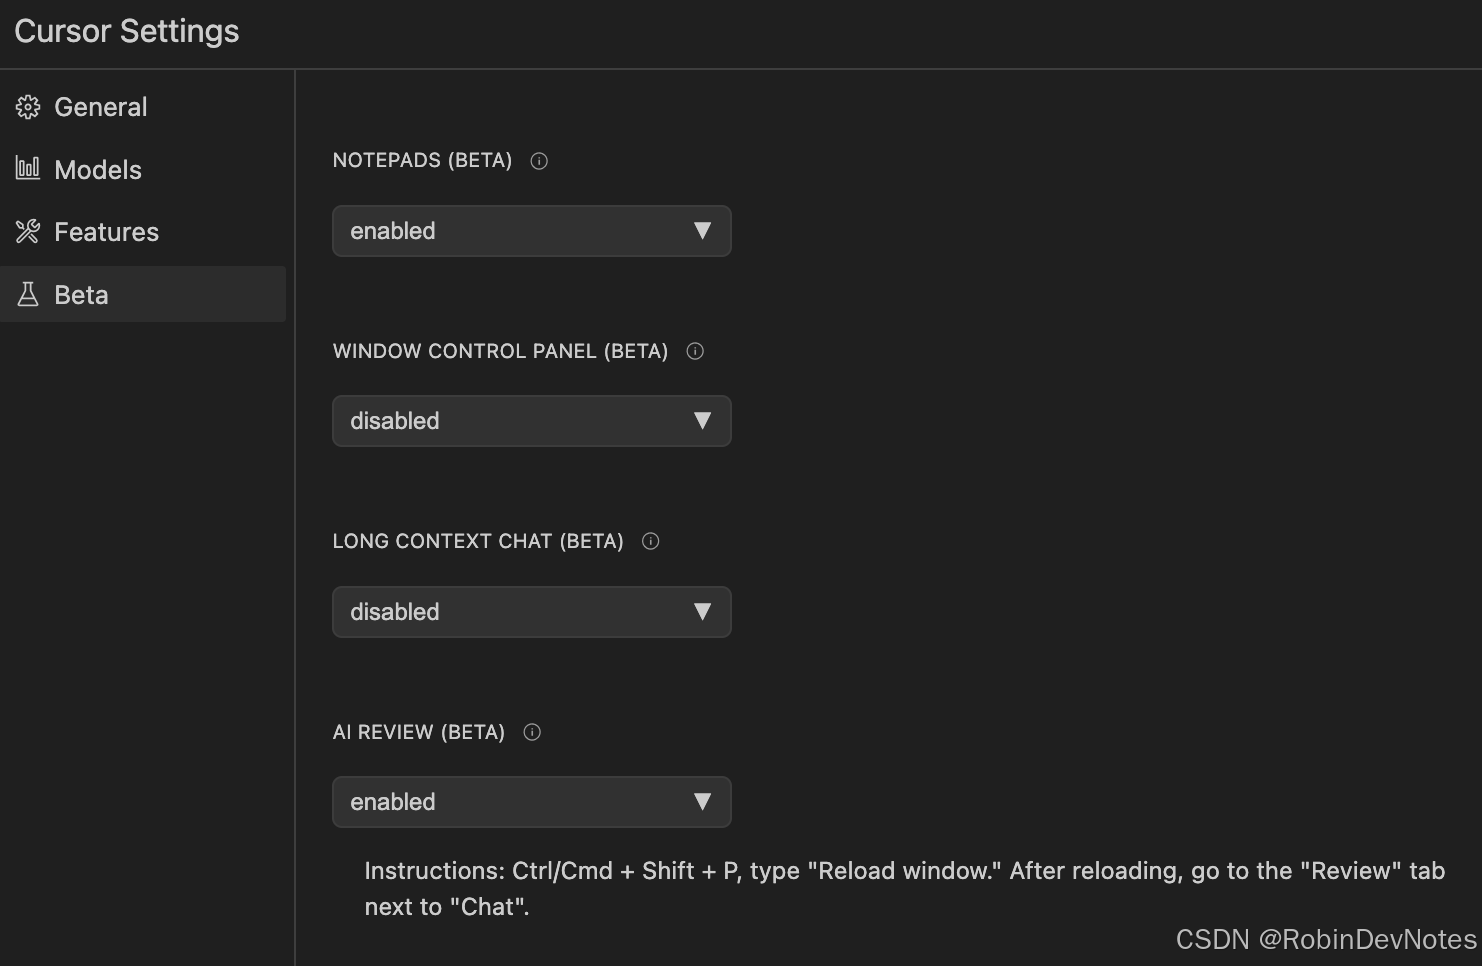Screen dimensions: 1482x966
Task: Open the Window Control Panel disabled dropdown
Action: pyautogui.click(x=531, y=421)
